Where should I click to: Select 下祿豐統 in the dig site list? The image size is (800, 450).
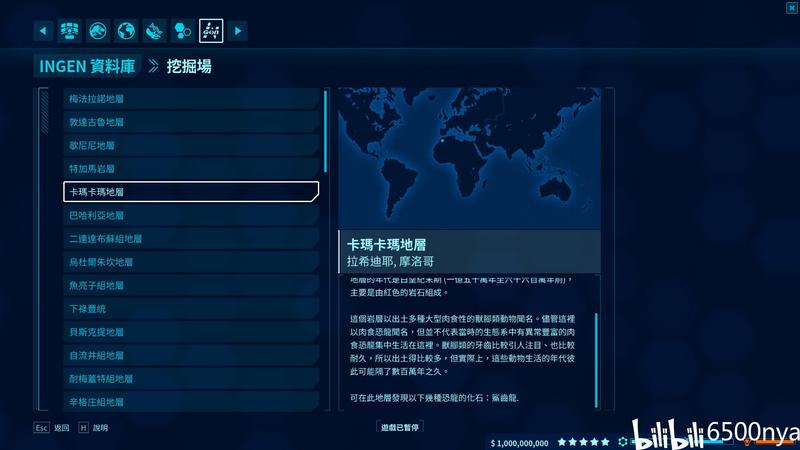click(x=191, y=309)
